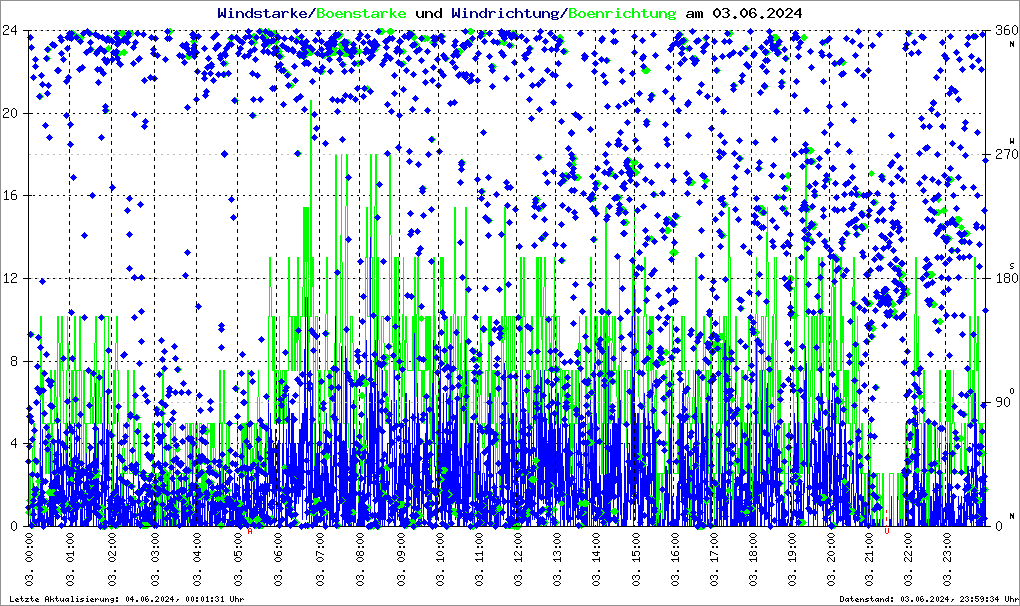Click the 12 label on the wind speed axis
Screen dimensions: 1020x606
(x=9, y=278)
